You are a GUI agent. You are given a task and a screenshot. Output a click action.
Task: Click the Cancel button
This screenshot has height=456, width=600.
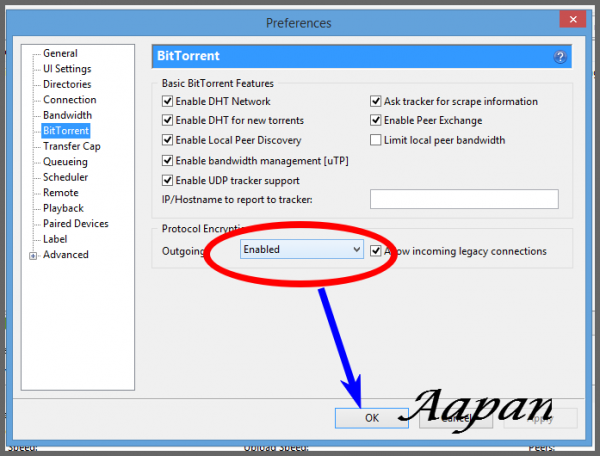pos(455,418)
